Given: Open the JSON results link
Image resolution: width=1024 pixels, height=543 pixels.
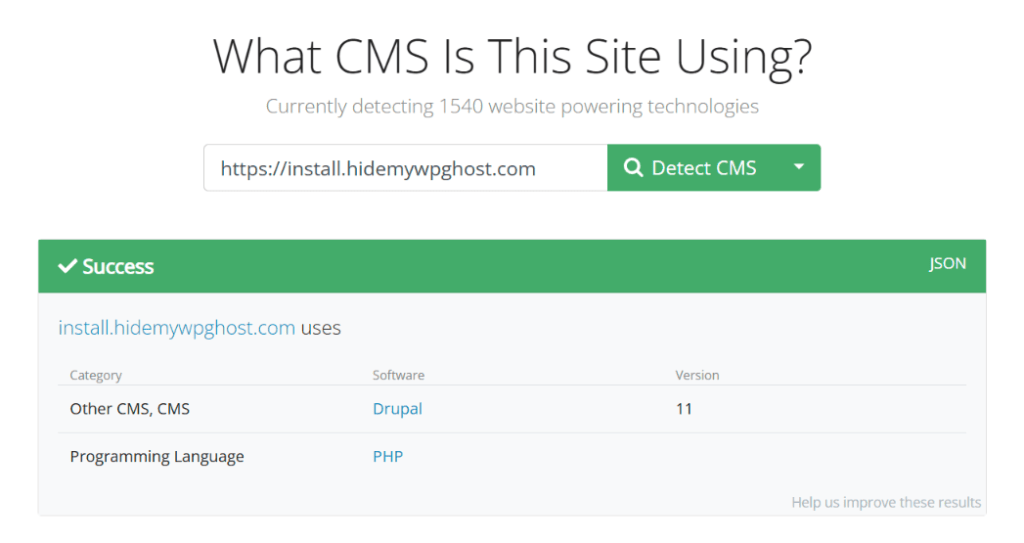Looking at the screenshot, I should 947,264.
